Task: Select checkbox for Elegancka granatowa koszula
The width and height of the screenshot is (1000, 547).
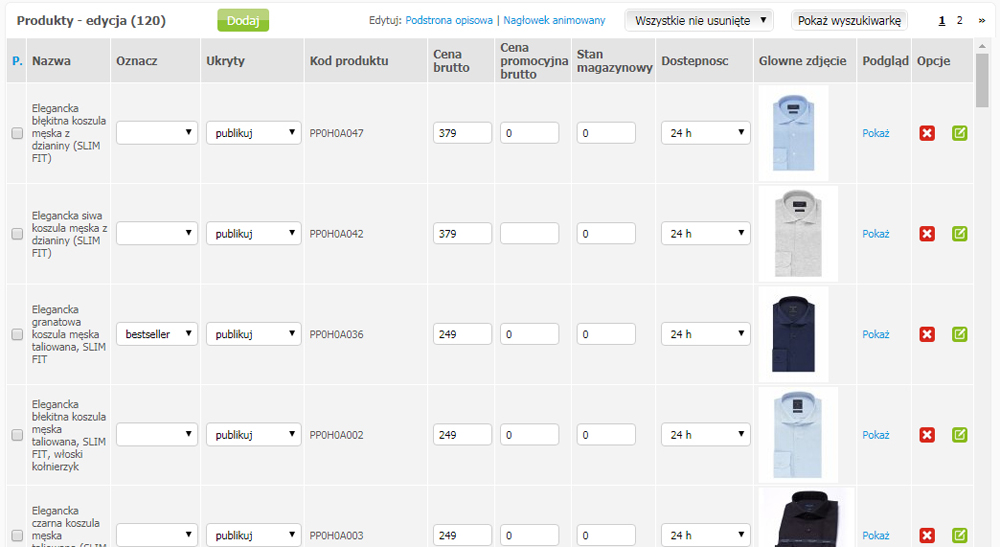Action: [x=17, y=334]
